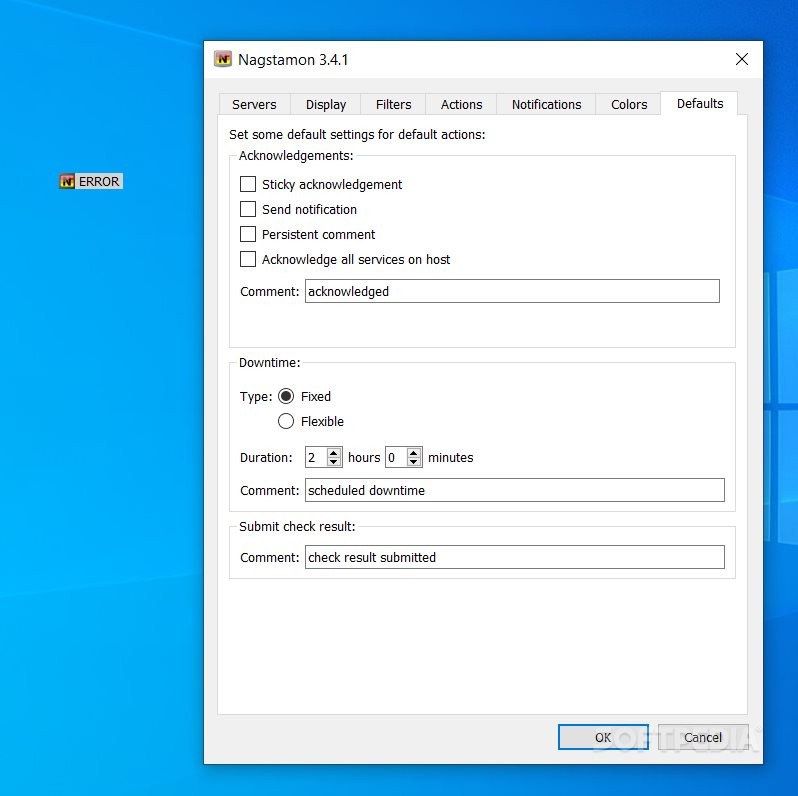Screen dimensions: 798x796
Task: Show the Notifications tab
Action: 546,104
